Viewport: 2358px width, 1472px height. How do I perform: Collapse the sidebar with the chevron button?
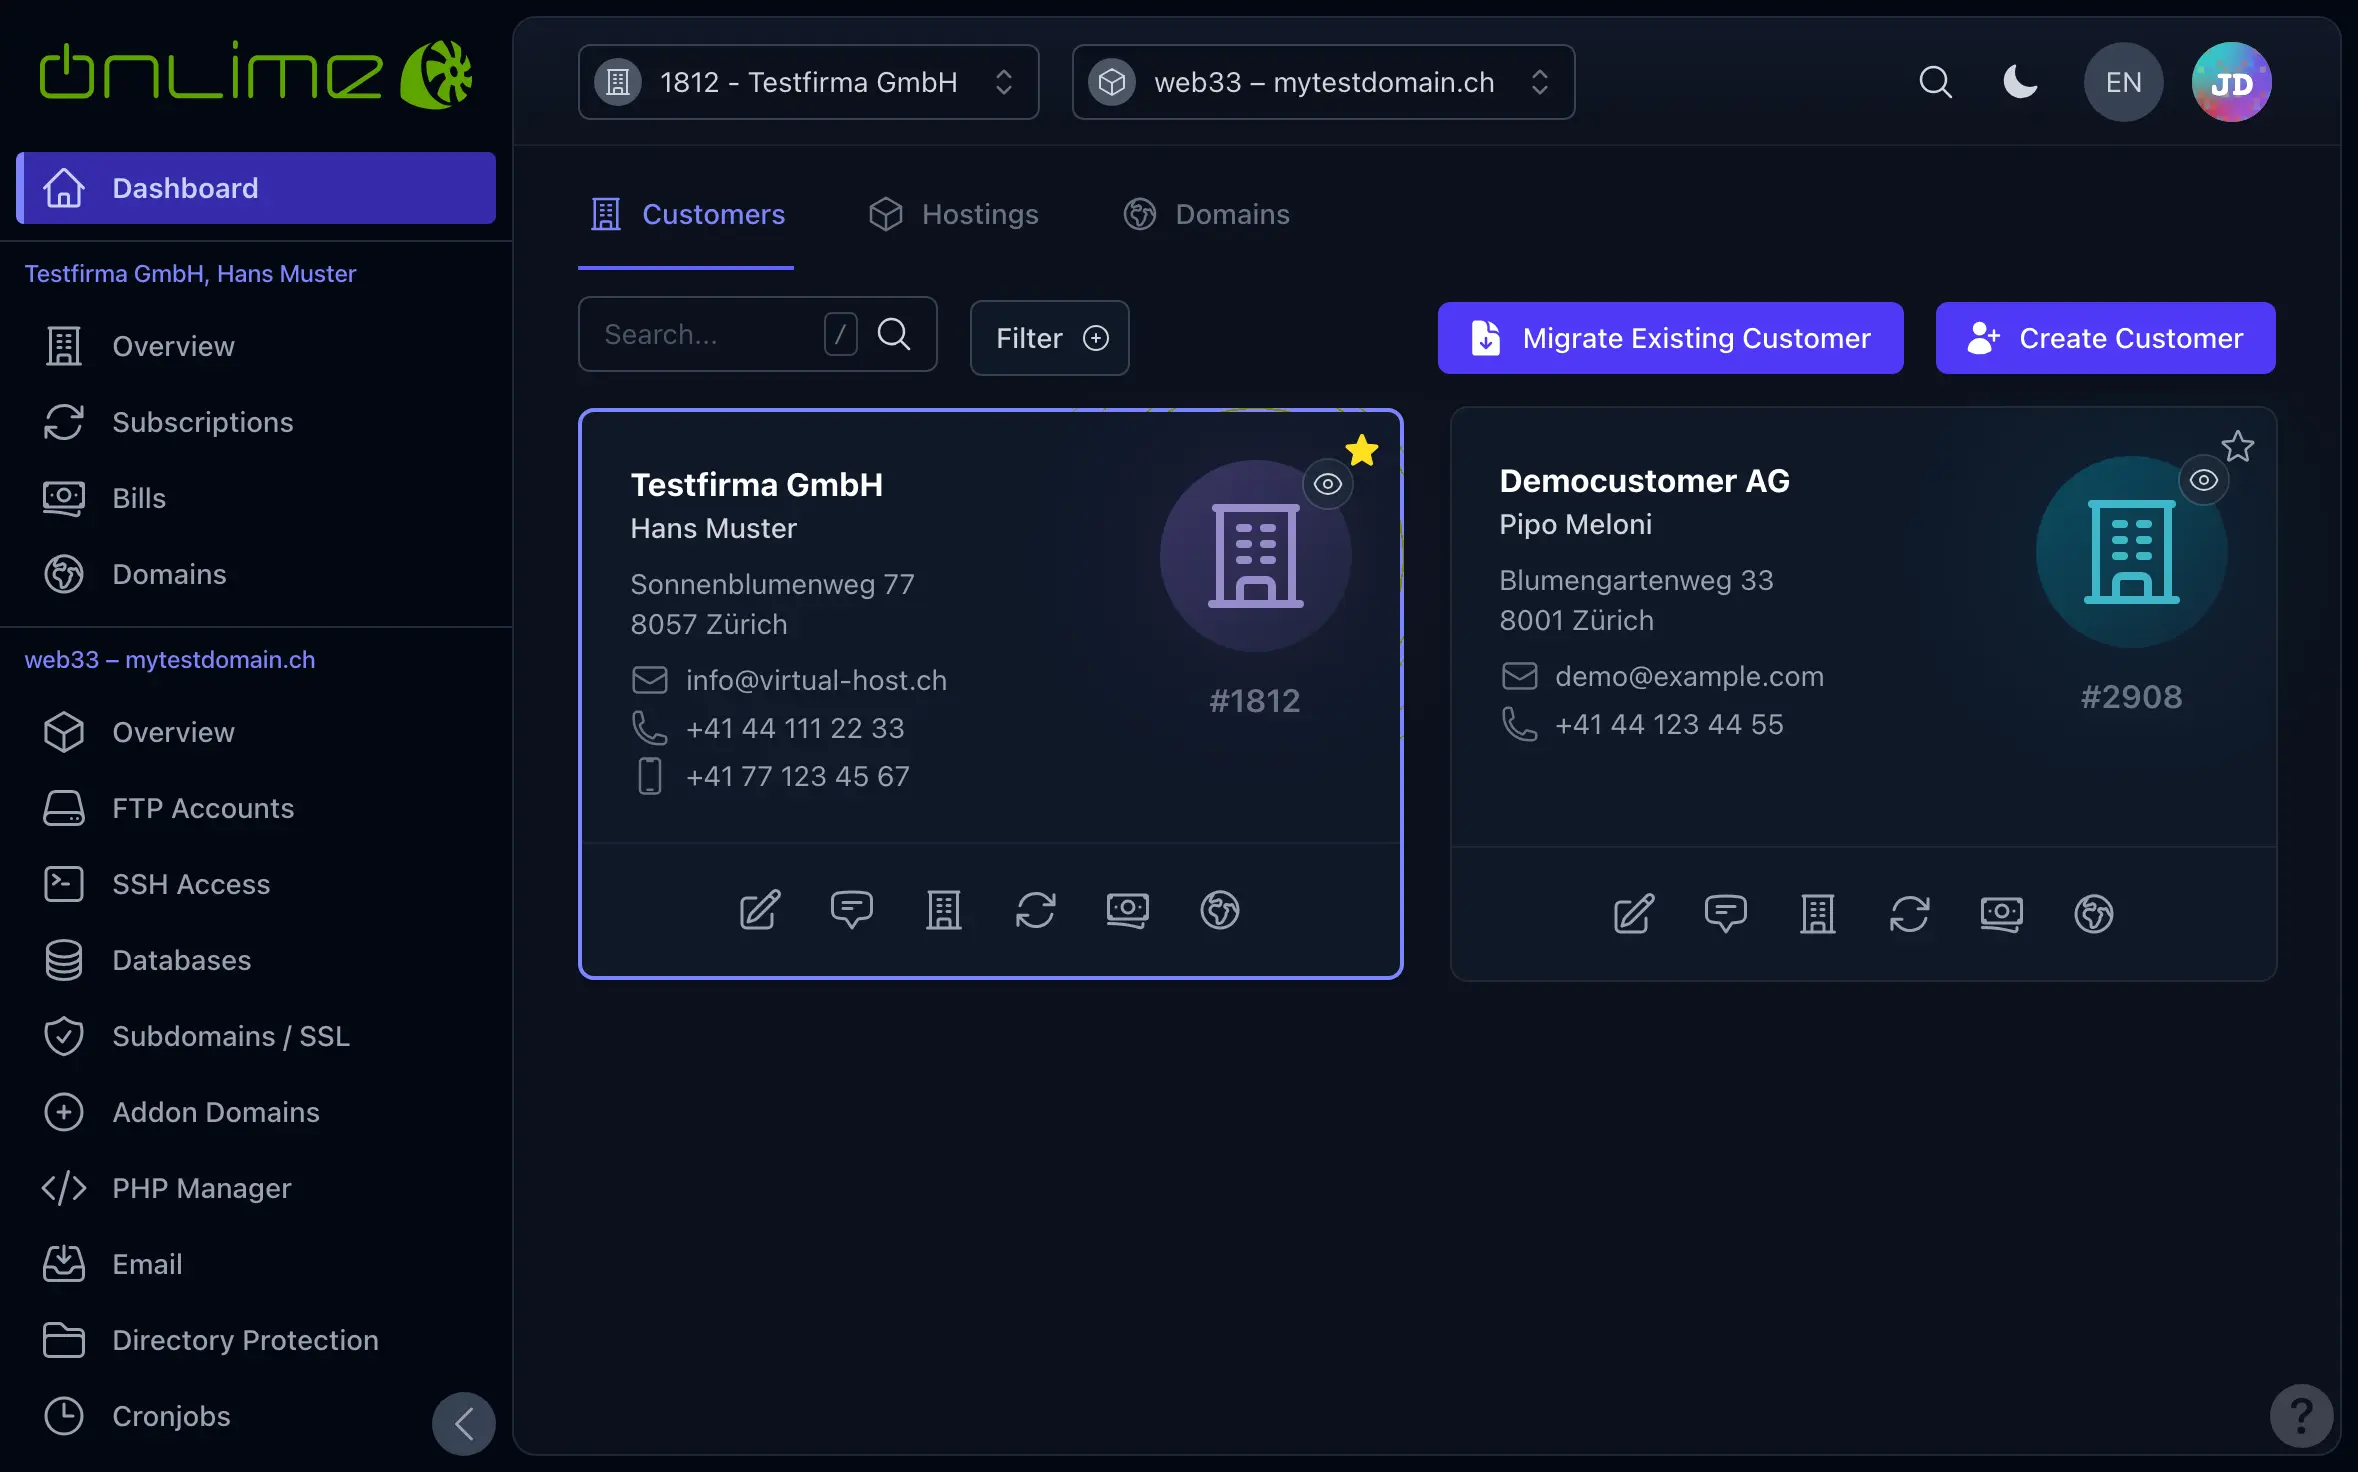[463, 1423]
